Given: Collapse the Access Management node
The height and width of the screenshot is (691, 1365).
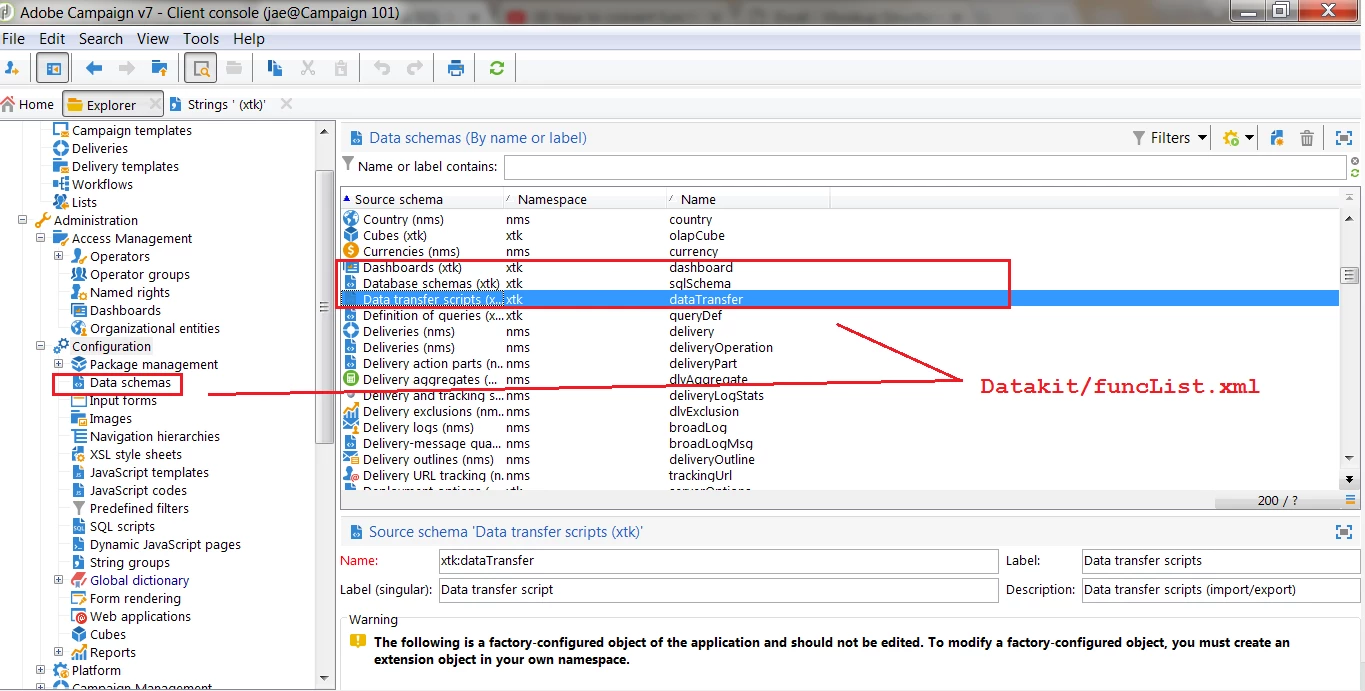Looking at the screenshot, I should coord(41,238).
